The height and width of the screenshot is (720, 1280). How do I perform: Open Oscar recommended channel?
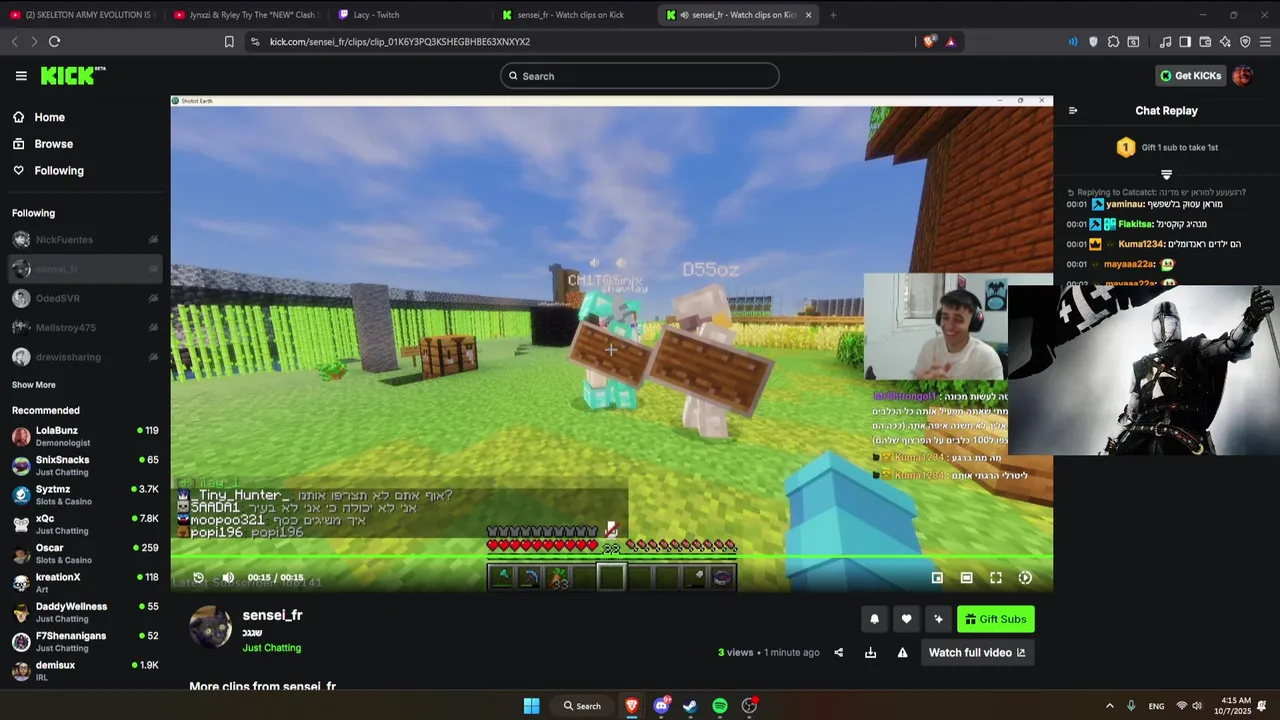click(85, 554)
